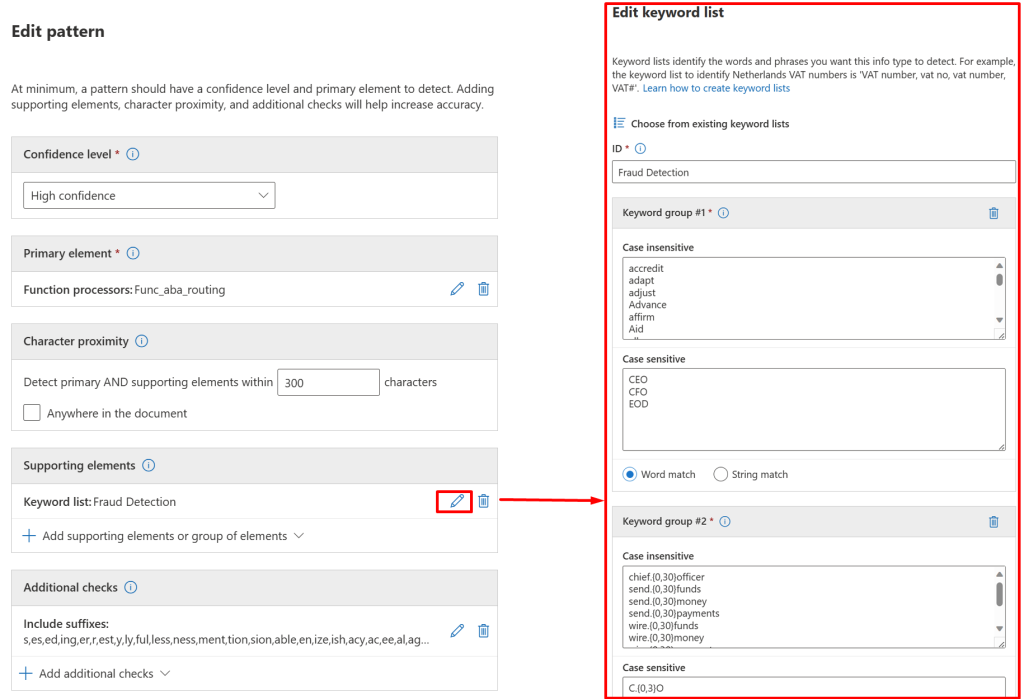
Task: Click group #2 keyword list scroll-down arrow
Action: [999, 628]
